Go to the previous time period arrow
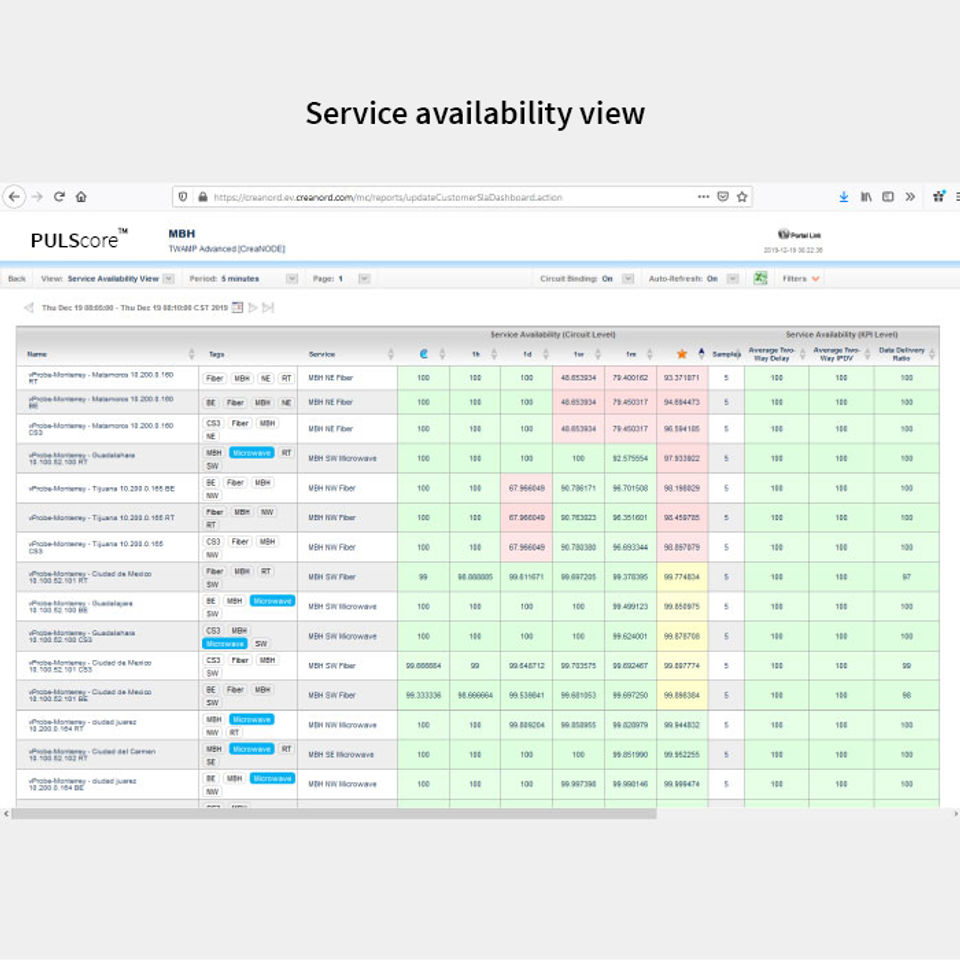 [29, 307]
